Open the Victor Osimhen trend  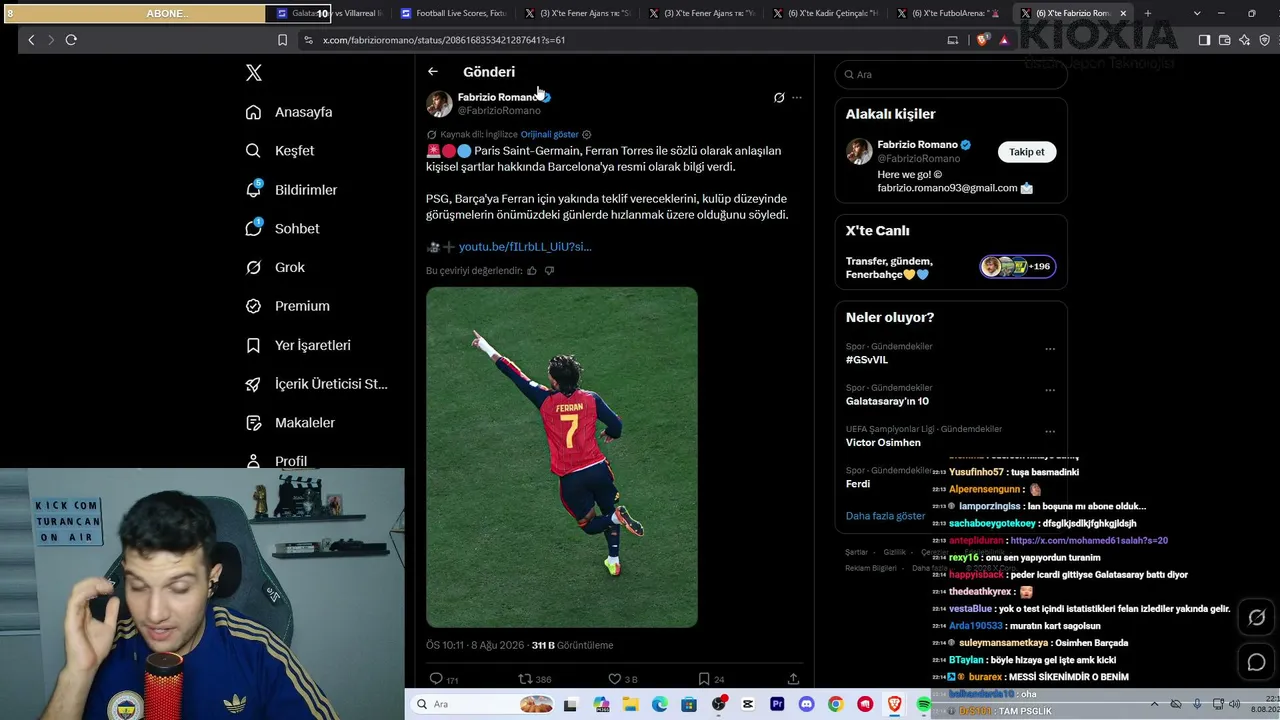(x=884, y=442)
